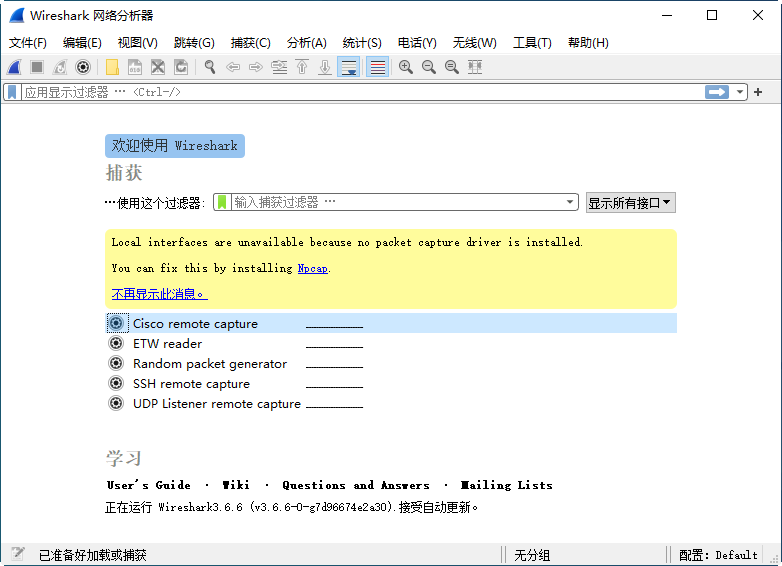Click the go to specific packet icon

coord(279,67)
